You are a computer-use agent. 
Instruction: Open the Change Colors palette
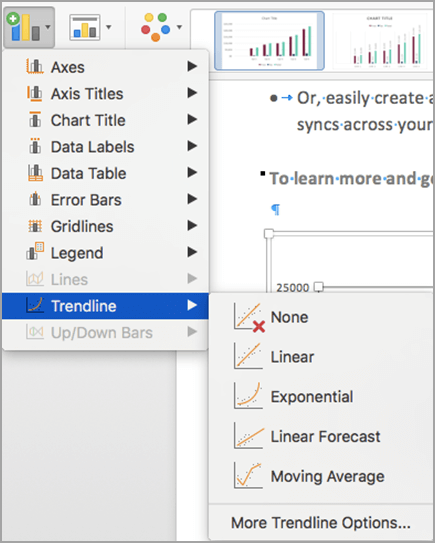tap(161, 27)
